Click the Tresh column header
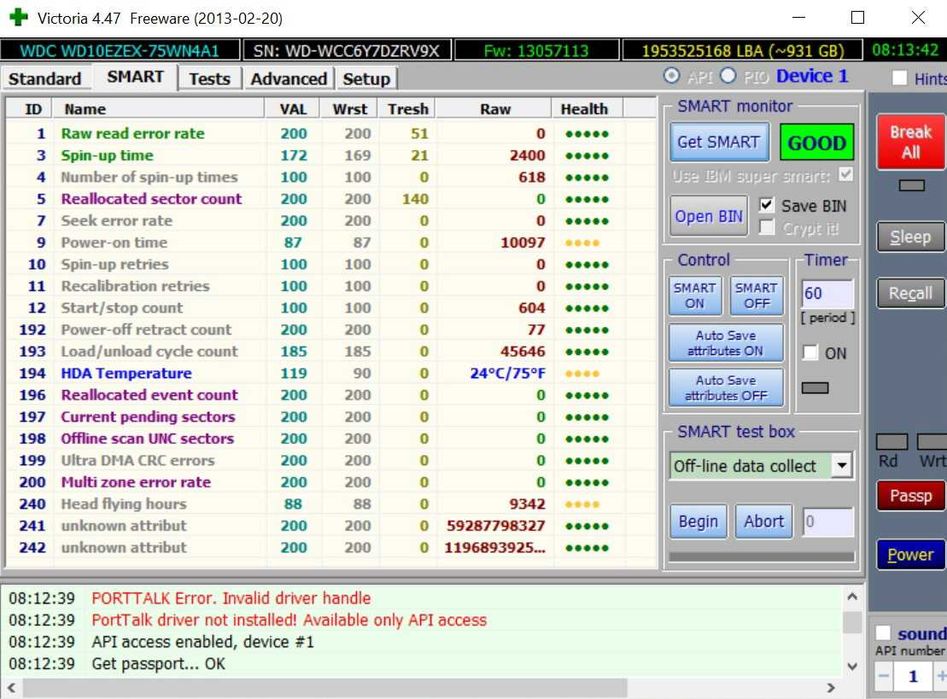 pos(408,109)
